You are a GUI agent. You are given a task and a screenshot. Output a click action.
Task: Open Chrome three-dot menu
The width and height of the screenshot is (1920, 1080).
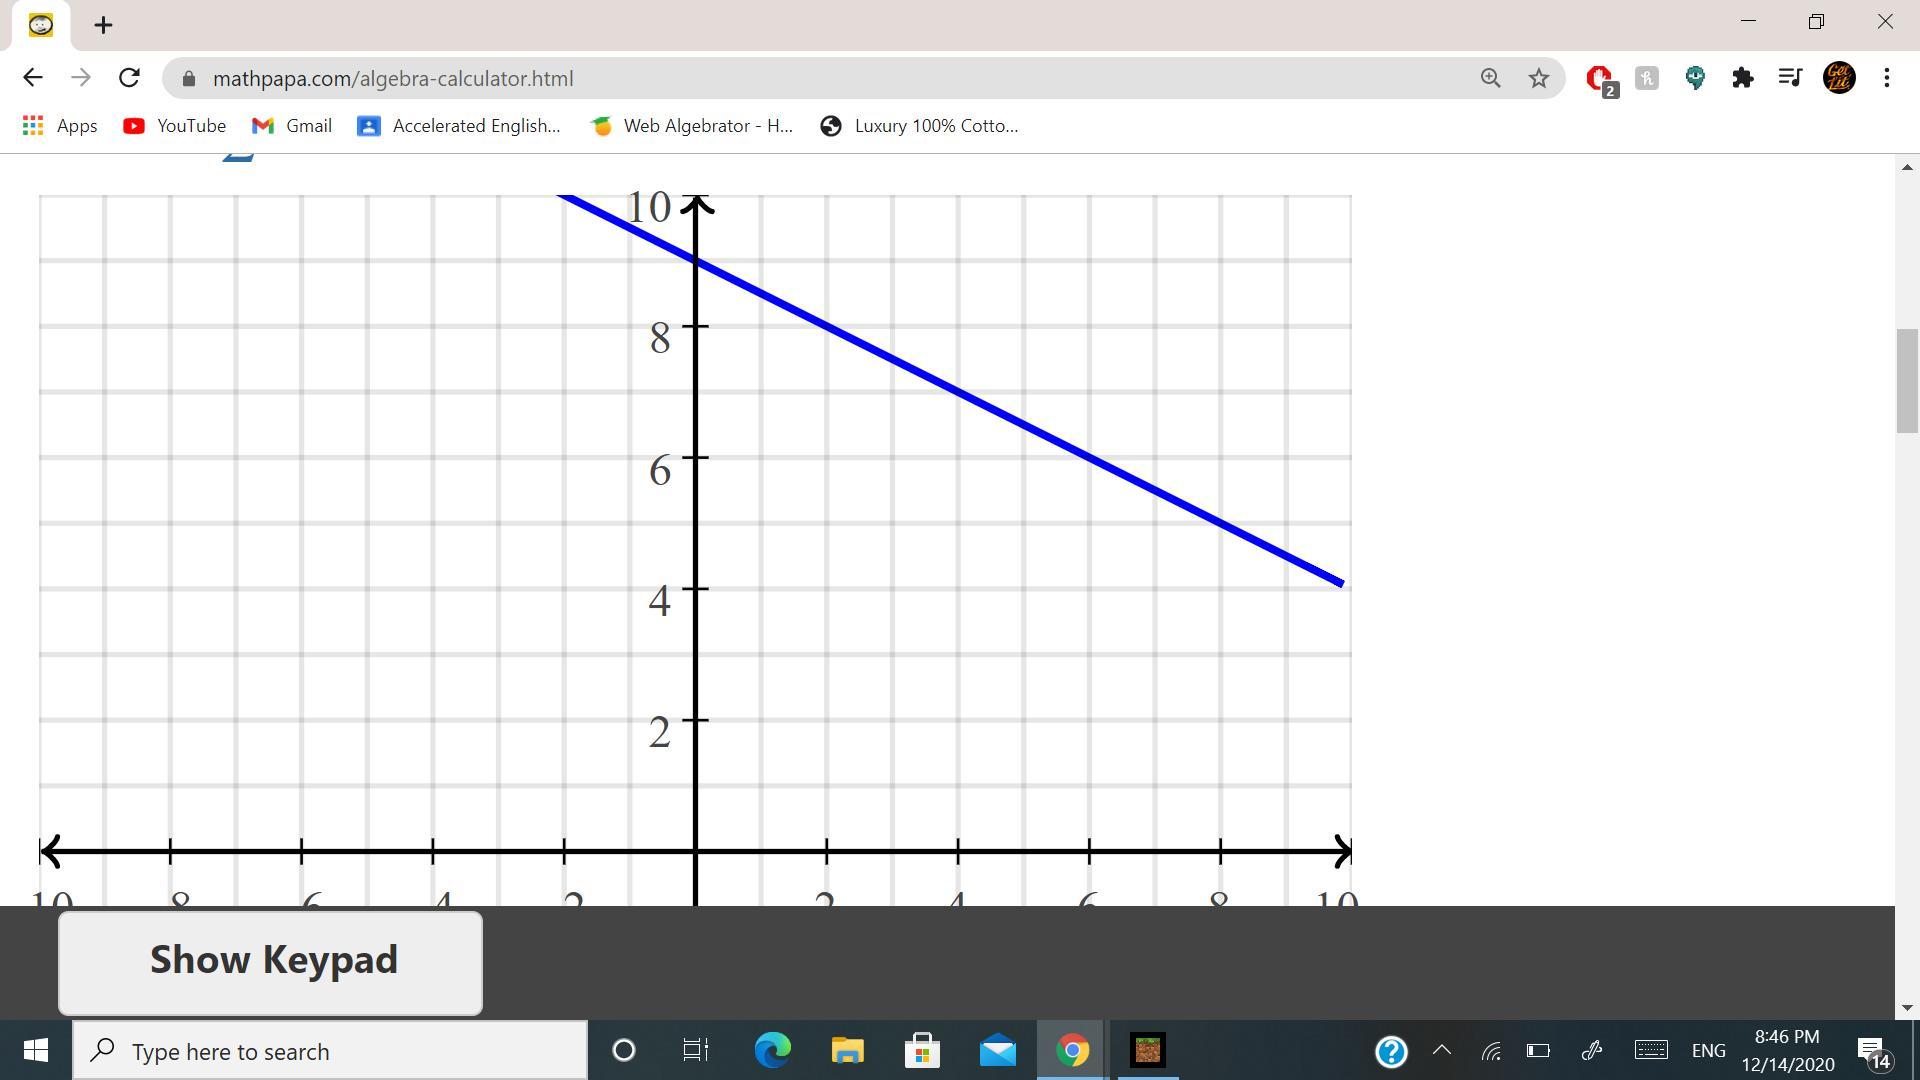(x=1886, y=78)
